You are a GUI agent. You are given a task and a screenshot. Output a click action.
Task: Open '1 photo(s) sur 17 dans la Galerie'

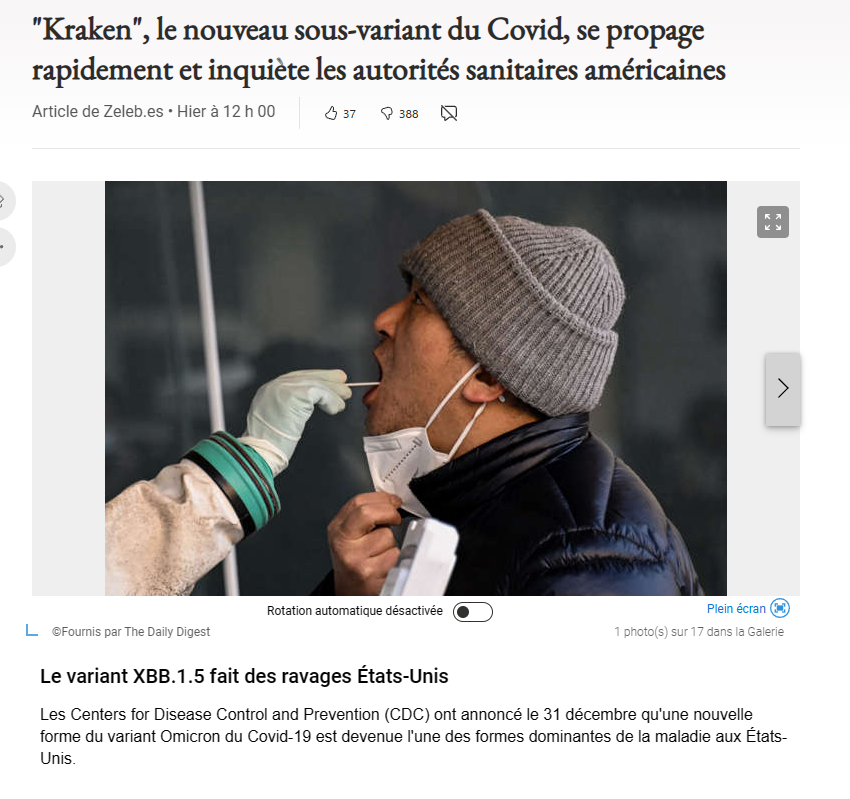(x=699, y=632)
